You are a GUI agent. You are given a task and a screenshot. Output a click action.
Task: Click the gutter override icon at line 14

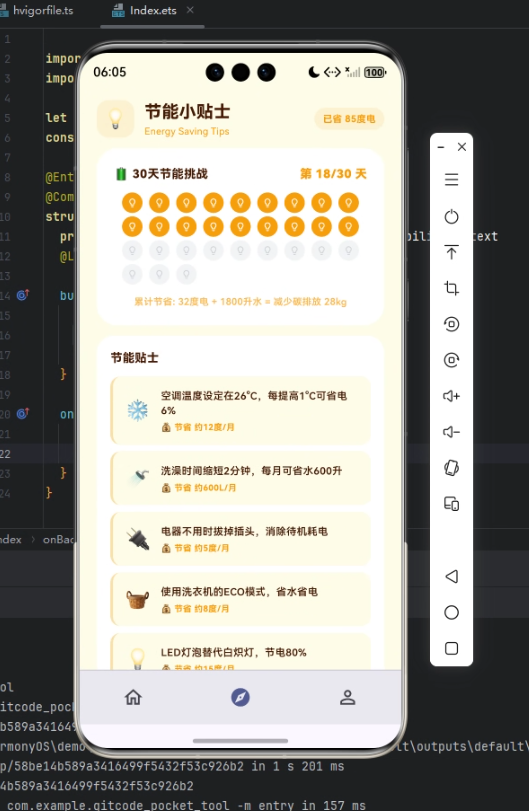tap(23, 295)
